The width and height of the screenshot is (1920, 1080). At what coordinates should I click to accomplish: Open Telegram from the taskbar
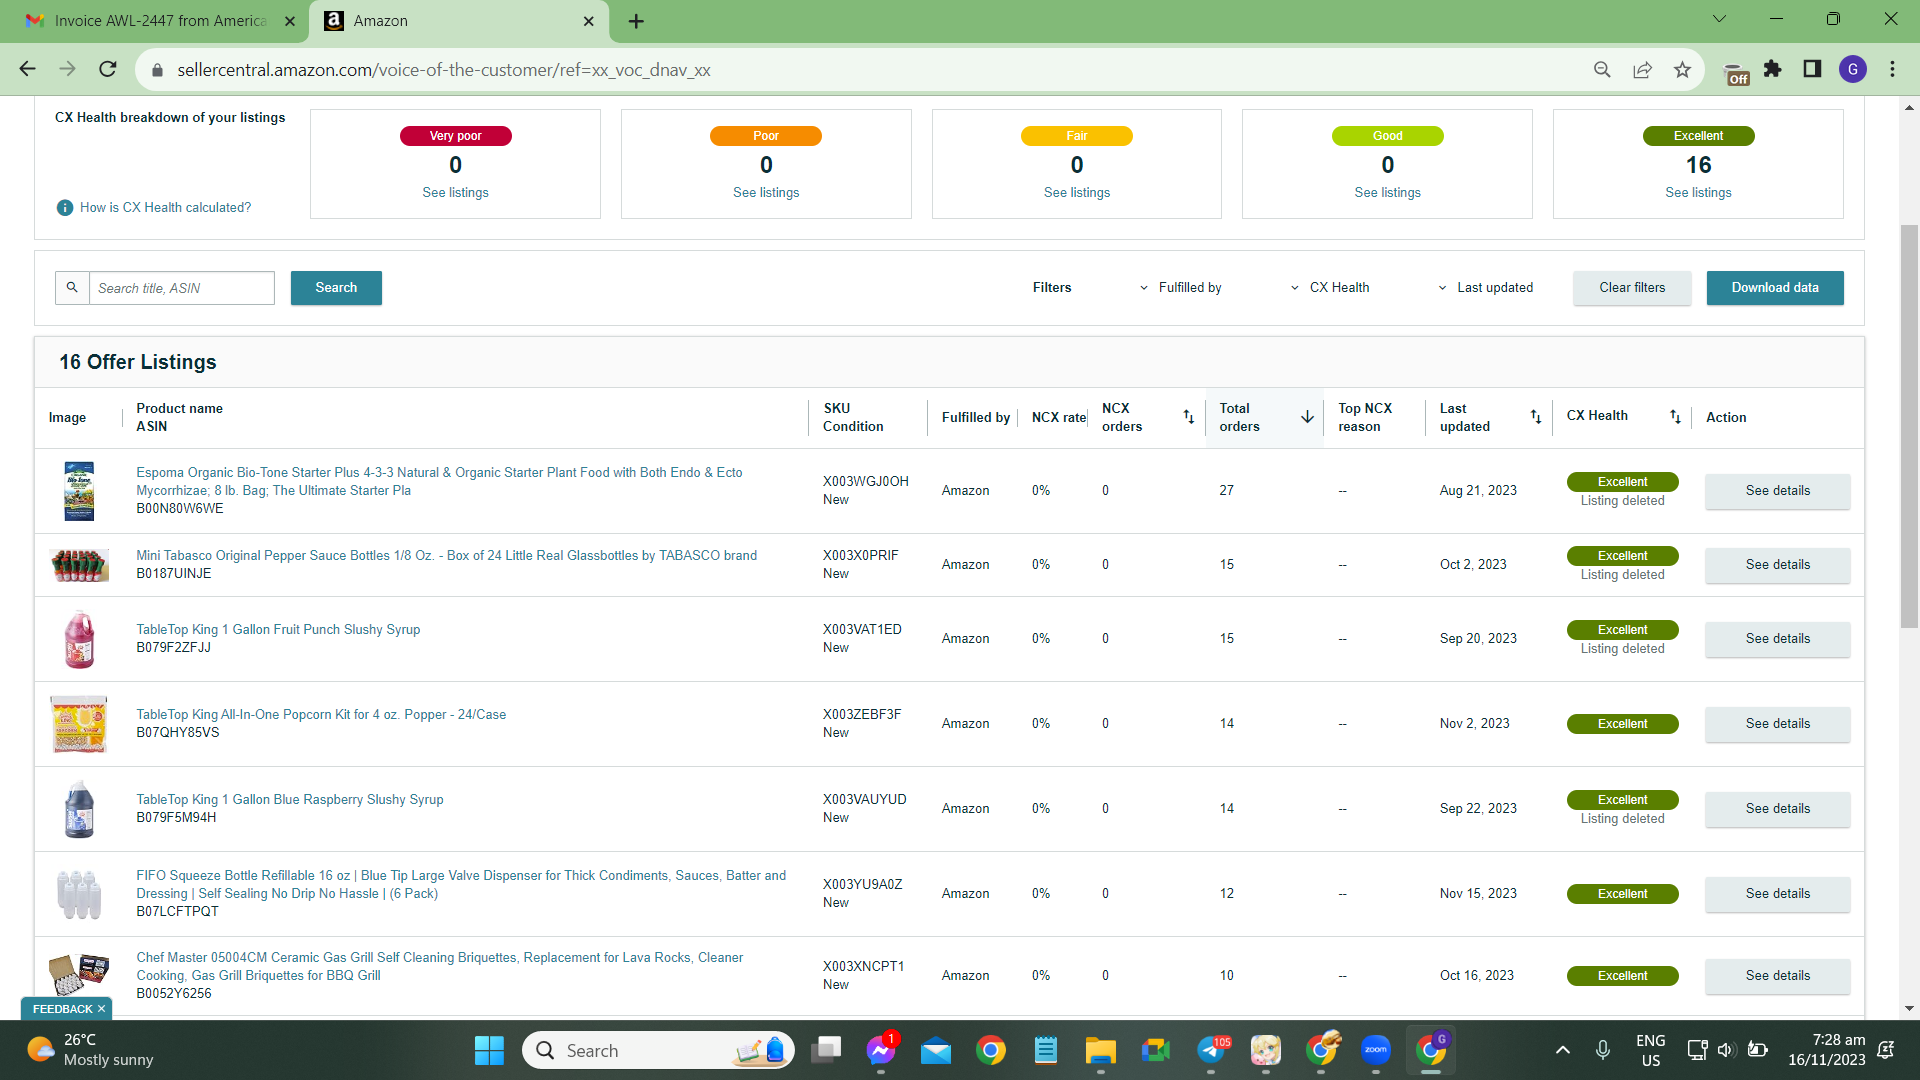[1211, 1050]
